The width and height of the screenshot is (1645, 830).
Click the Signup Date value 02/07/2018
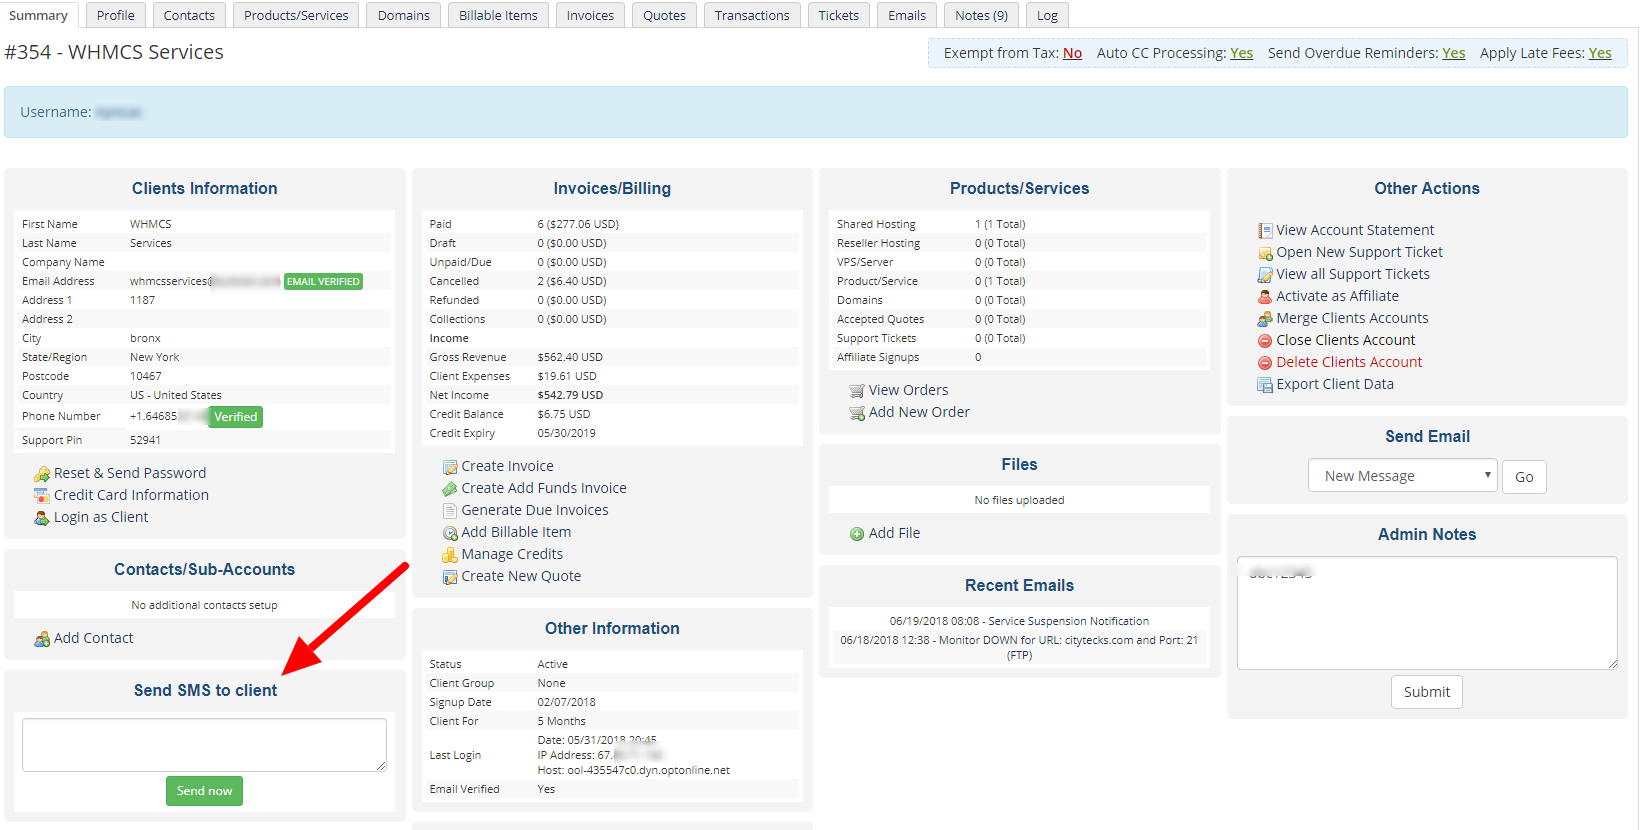[x=566, y=702]
